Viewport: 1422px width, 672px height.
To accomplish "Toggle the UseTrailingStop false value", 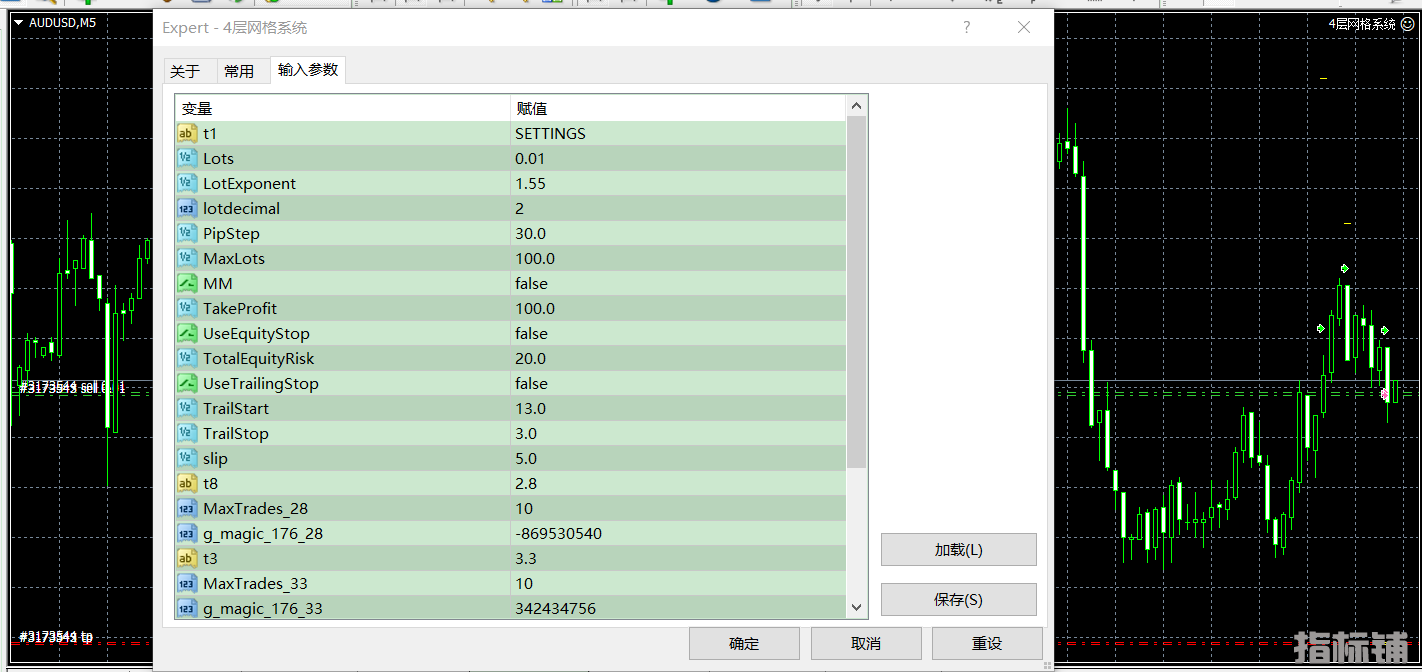I will click(x=531, y=384).
